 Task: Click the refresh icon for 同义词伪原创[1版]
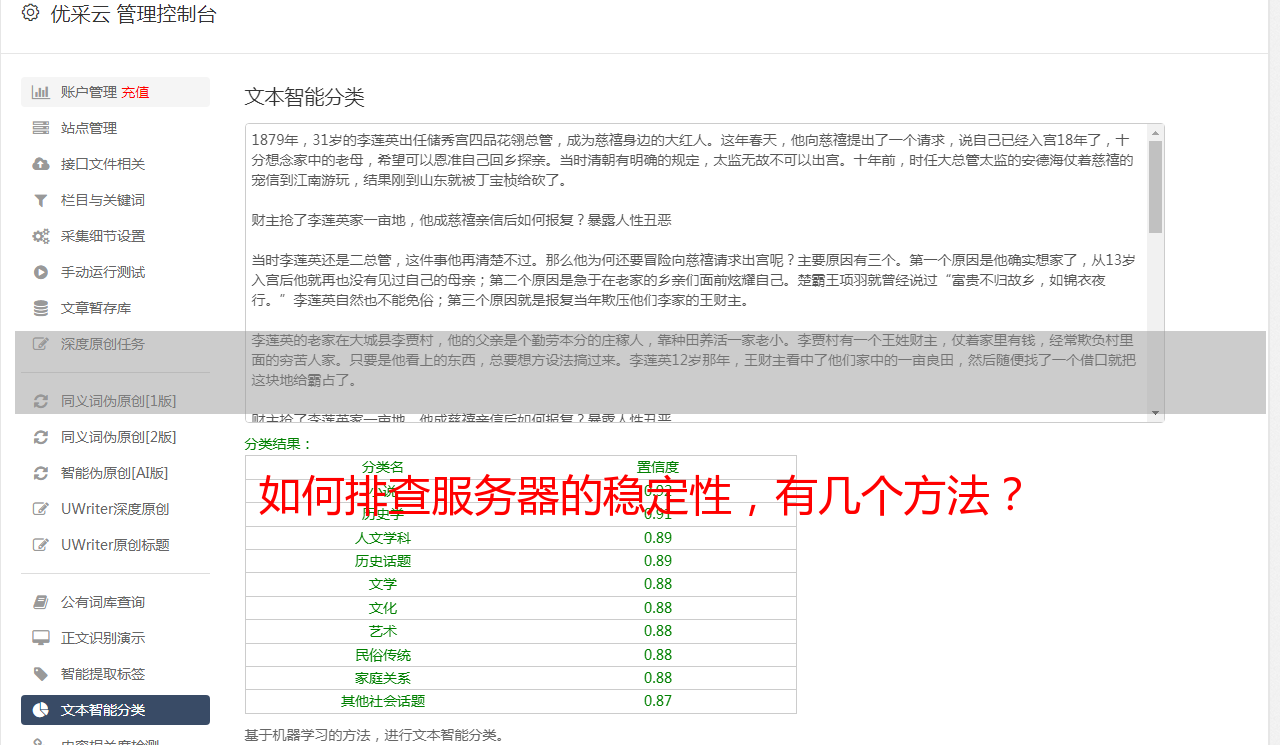41,401
